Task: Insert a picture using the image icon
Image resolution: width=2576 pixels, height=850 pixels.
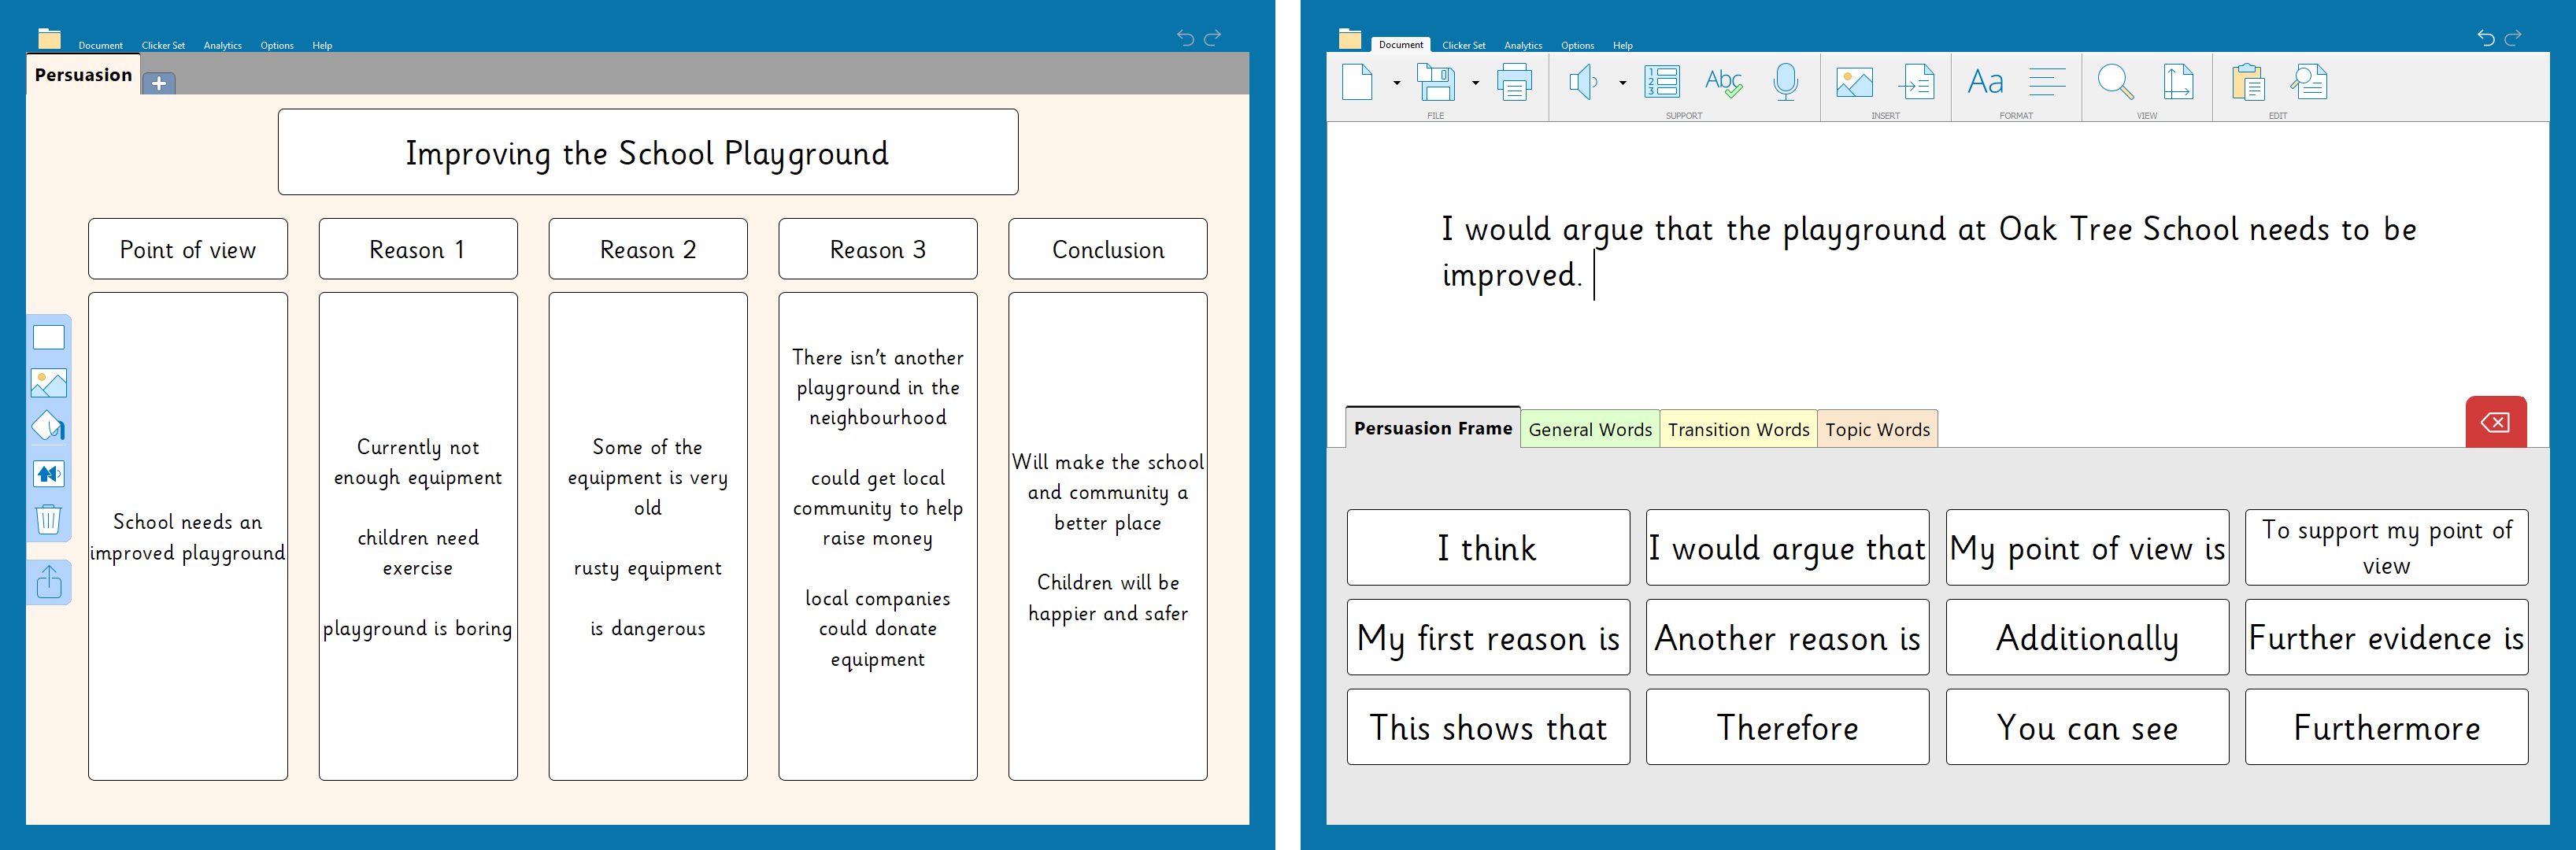Action: (x=1854, y=82)
